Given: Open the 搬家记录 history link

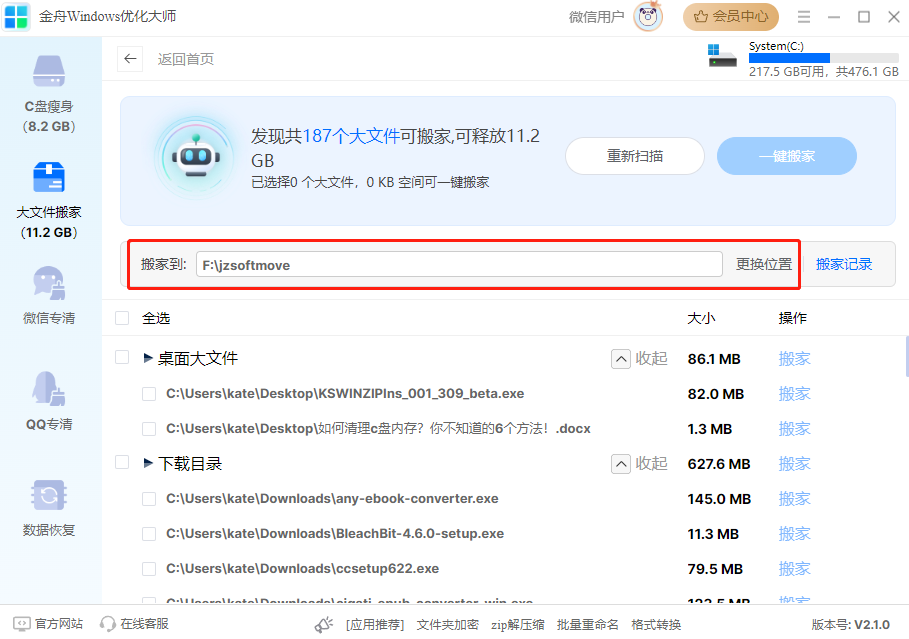Looking at the screenshot, I should [x=844, y=264].
